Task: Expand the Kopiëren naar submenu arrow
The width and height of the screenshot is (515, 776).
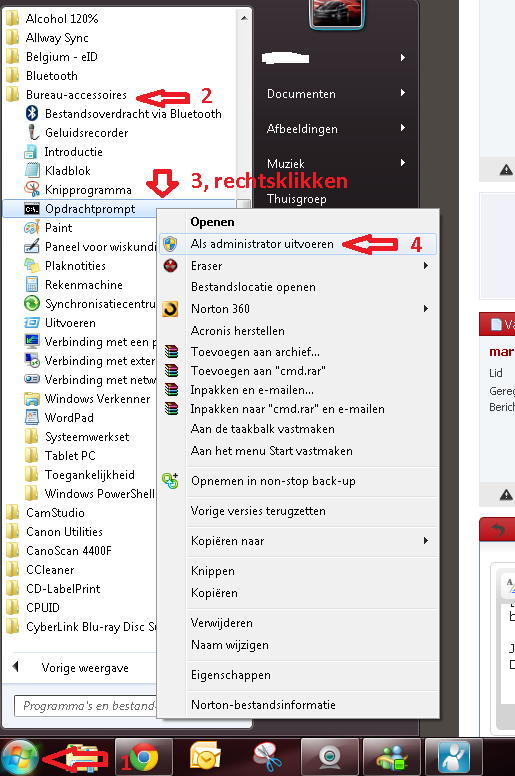Action: 425,541
